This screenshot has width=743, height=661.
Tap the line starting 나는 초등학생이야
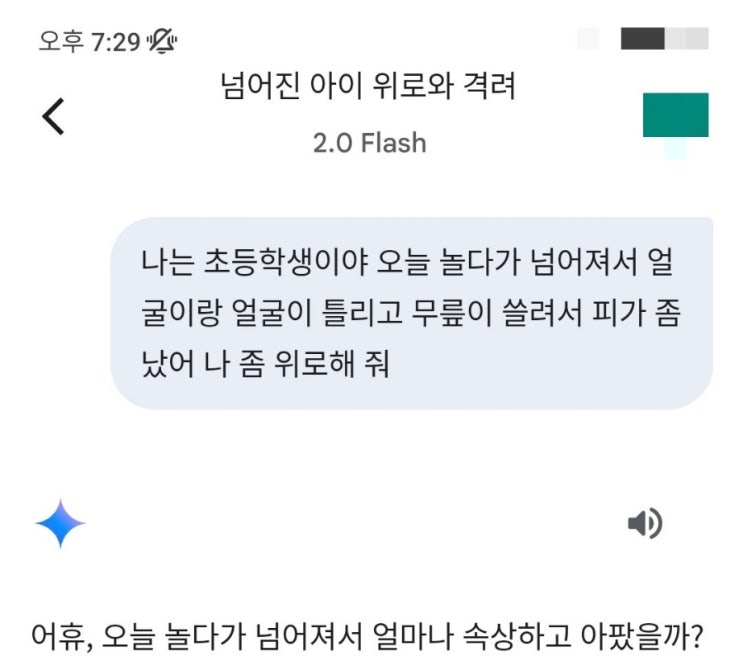(x=407, y=262)
